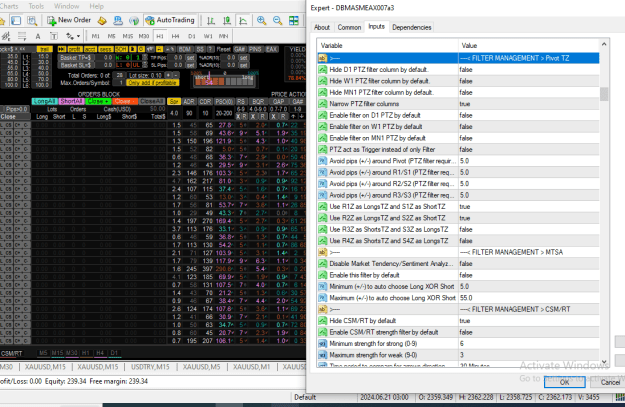
Task: Click the inputs list scroll-down arrow
Action: 604,362
